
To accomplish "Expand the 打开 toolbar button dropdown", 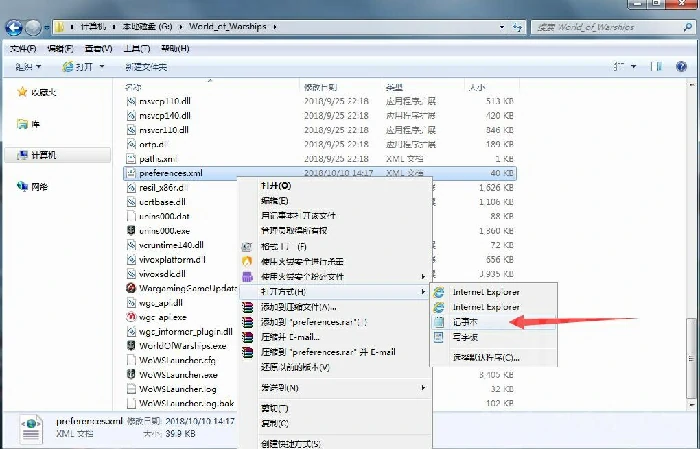I will tap(82, 67).
